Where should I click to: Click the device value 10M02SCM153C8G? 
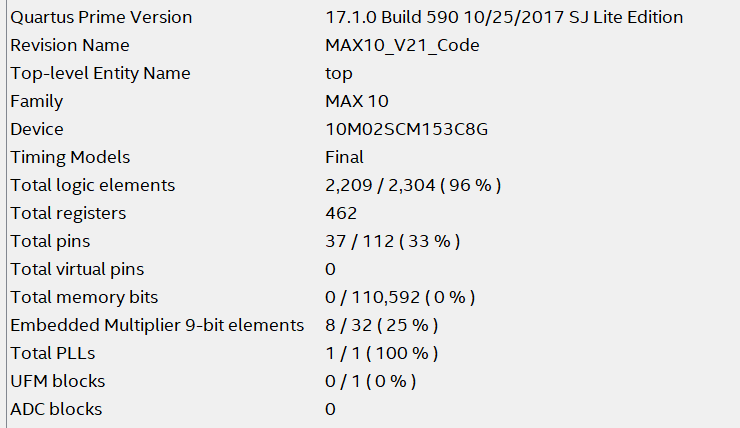pyautogui.click(x=407, y=129)
